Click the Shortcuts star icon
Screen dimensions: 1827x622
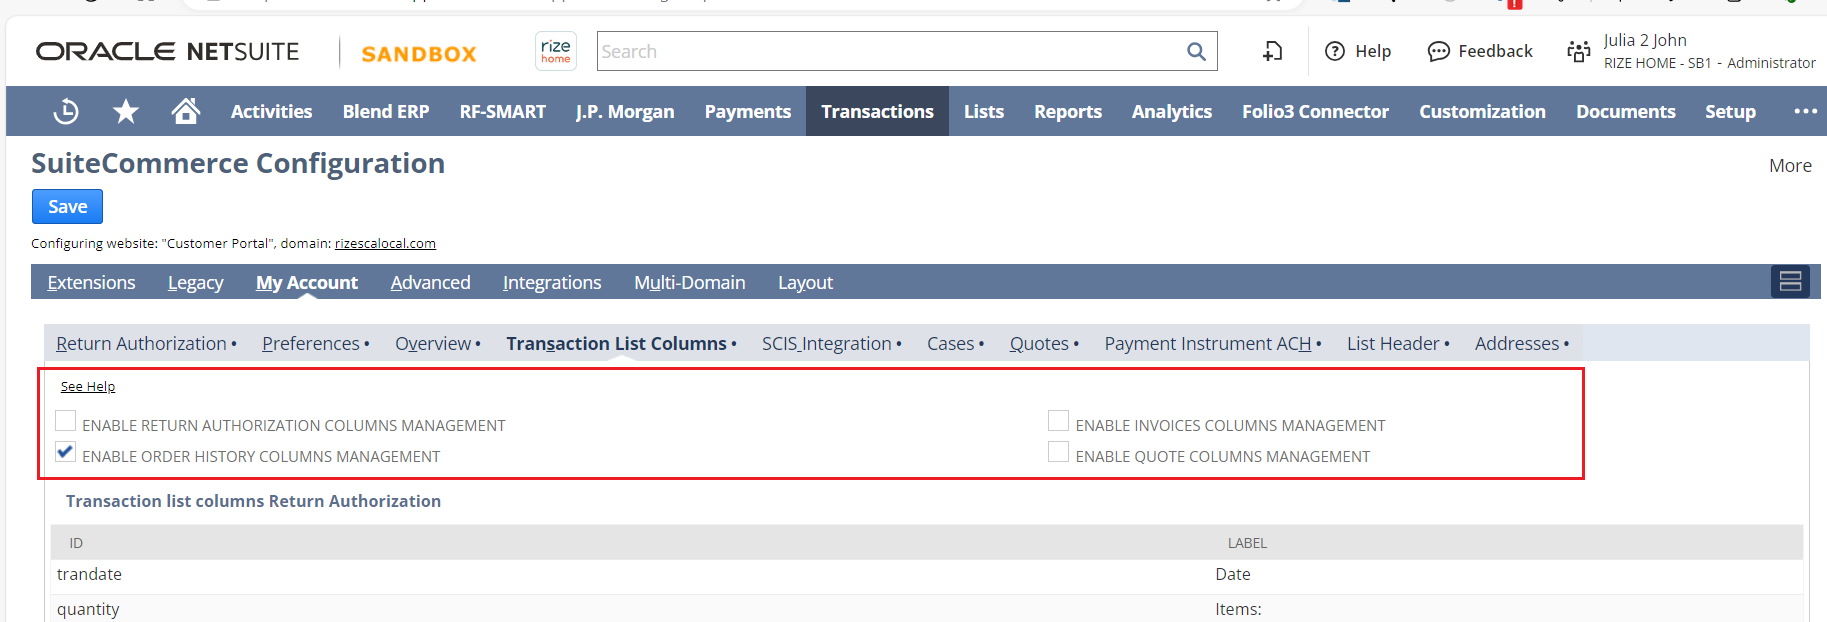[126, 111]
